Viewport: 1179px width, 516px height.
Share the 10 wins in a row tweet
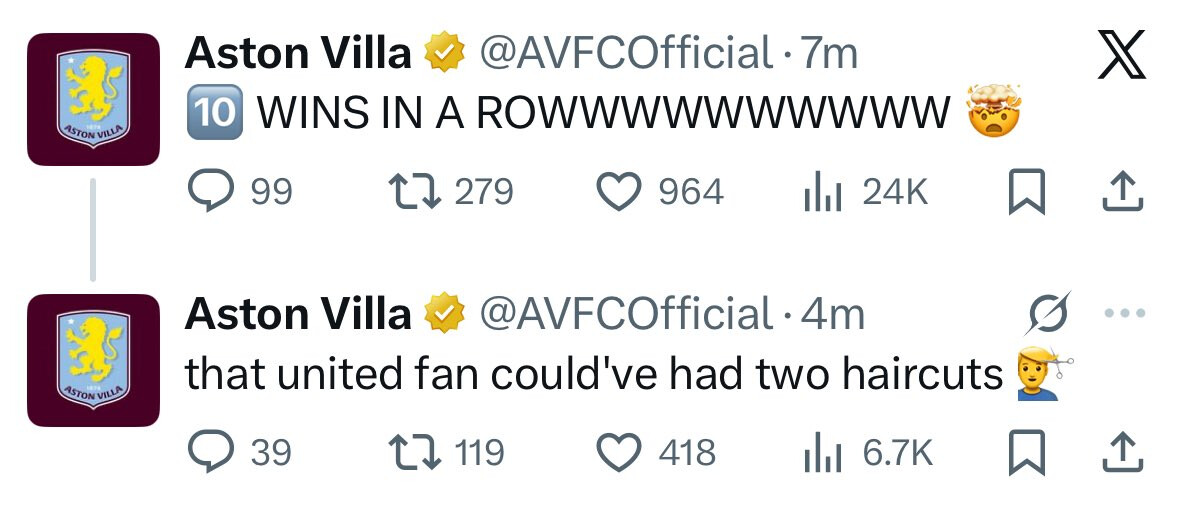click(1120, 191)
